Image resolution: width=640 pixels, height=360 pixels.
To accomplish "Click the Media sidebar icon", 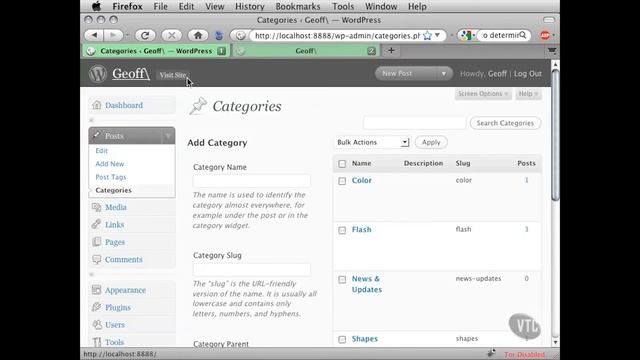I will 96,207.
